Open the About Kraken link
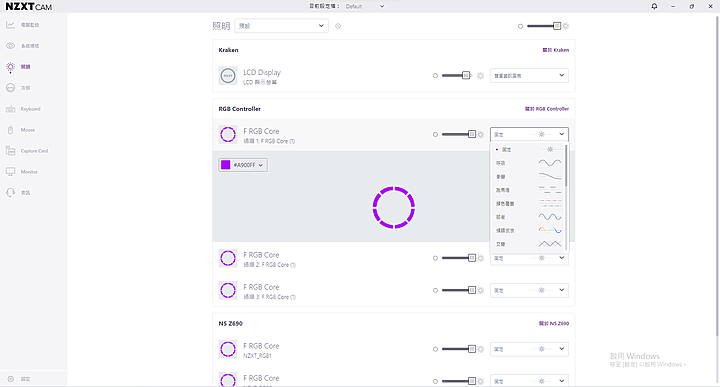Viewport: 720px width, 387px height. [556, 50]
